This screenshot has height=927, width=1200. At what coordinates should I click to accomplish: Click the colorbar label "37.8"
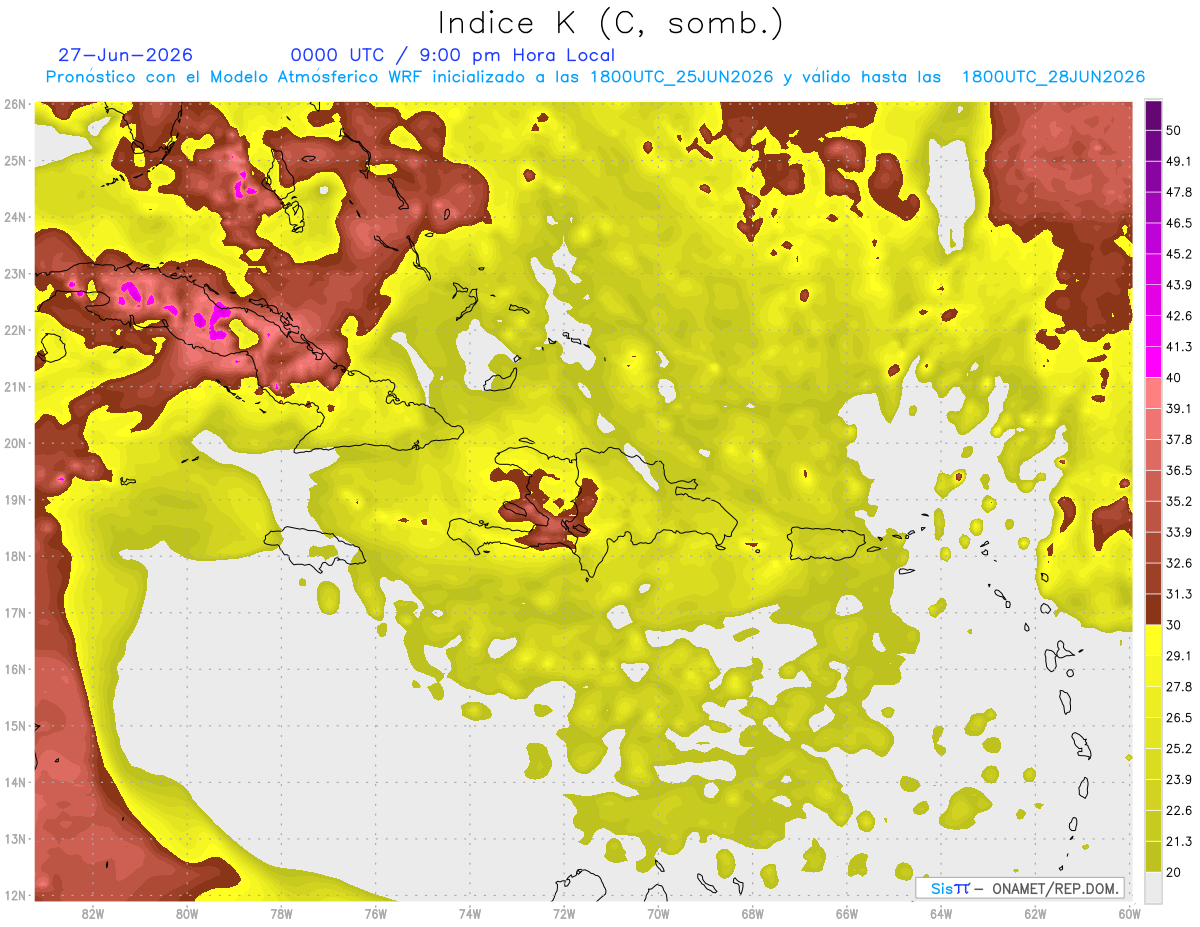coord(1179,439)
